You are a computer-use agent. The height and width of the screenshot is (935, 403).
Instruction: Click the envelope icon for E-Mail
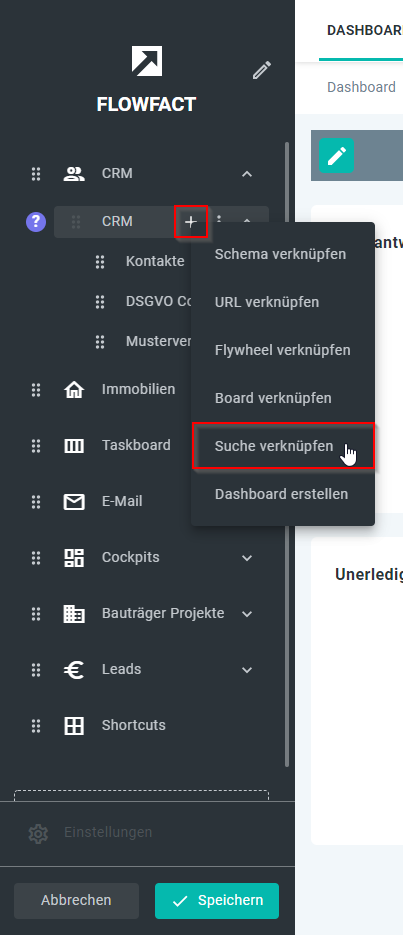point(74,501)
